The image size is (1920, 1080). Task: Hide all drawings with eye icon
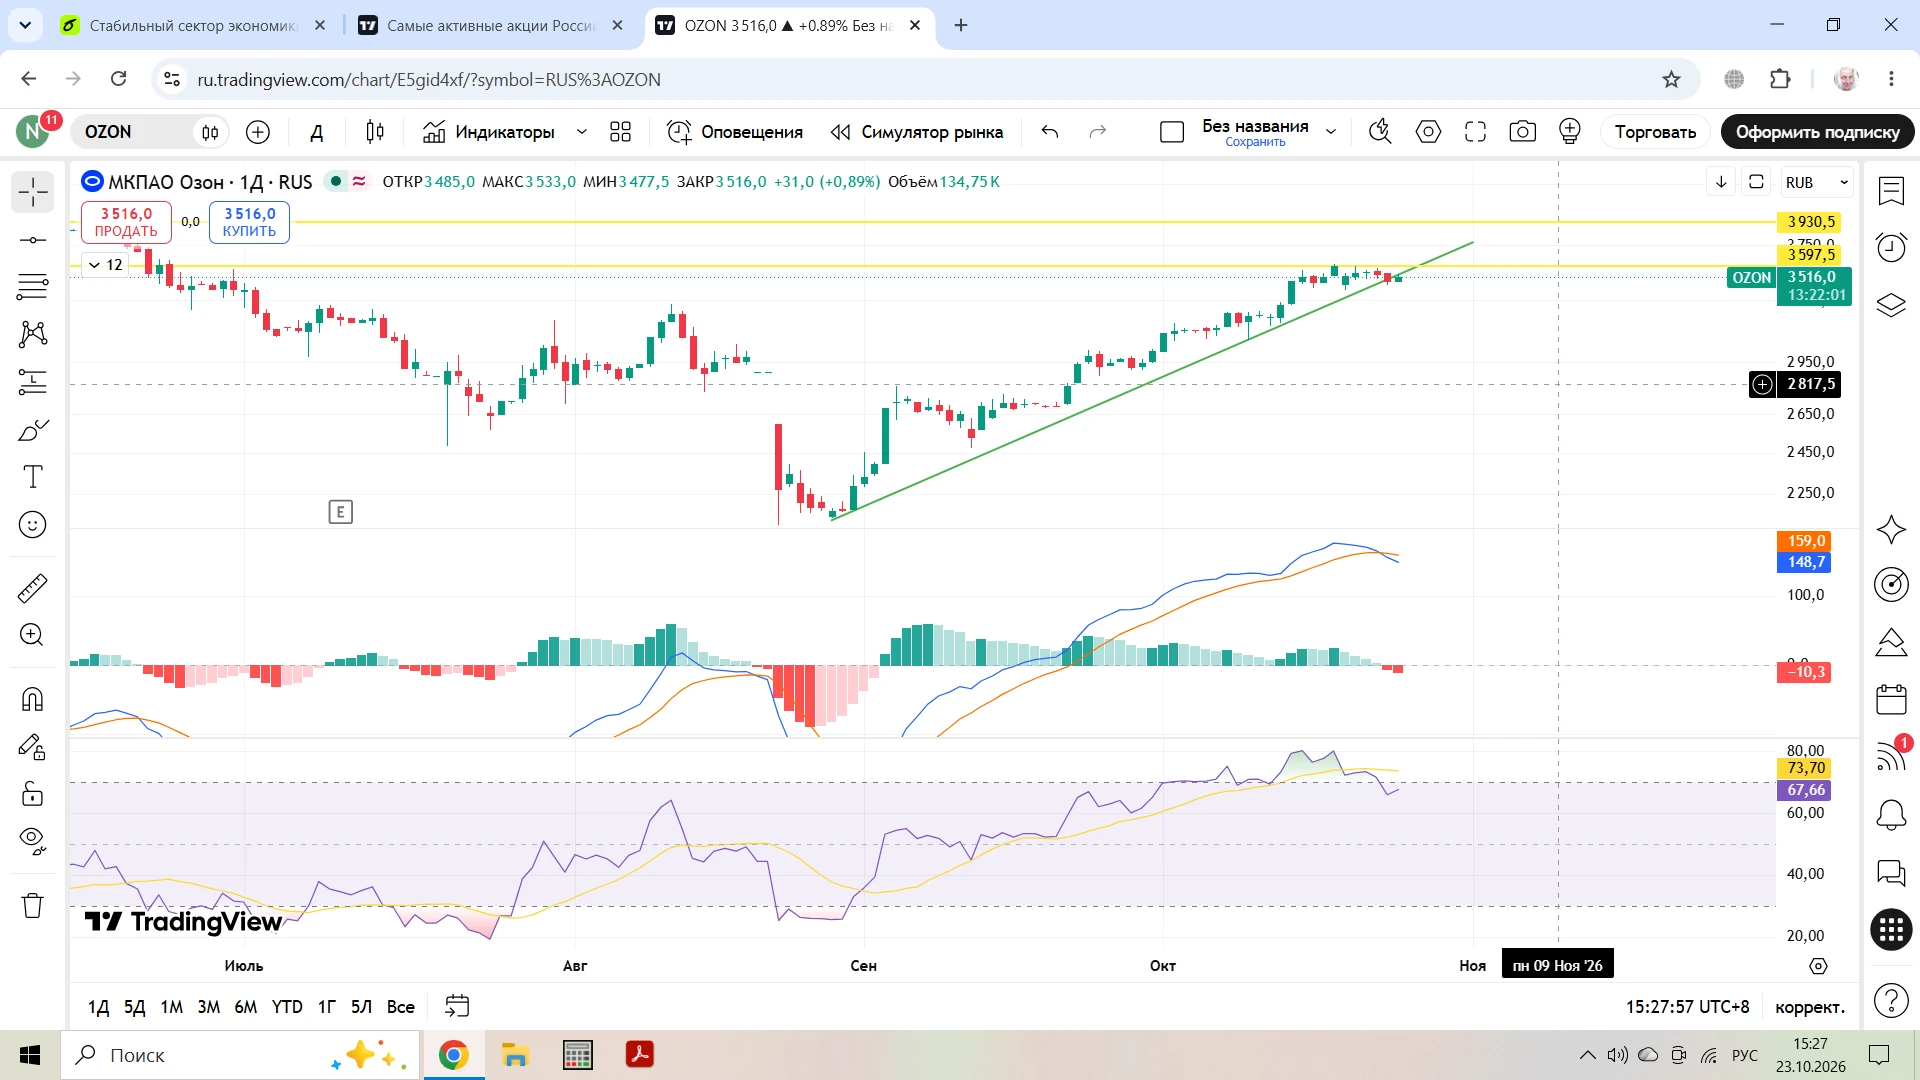33,841
